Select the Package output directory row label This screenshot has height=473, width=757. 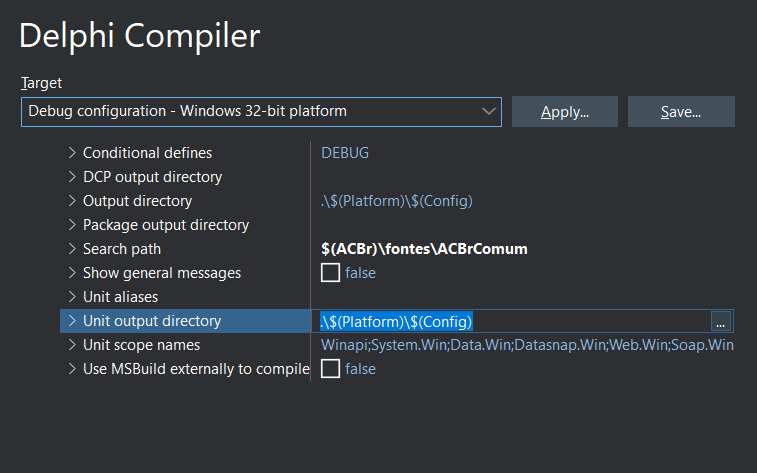point(166,225)
